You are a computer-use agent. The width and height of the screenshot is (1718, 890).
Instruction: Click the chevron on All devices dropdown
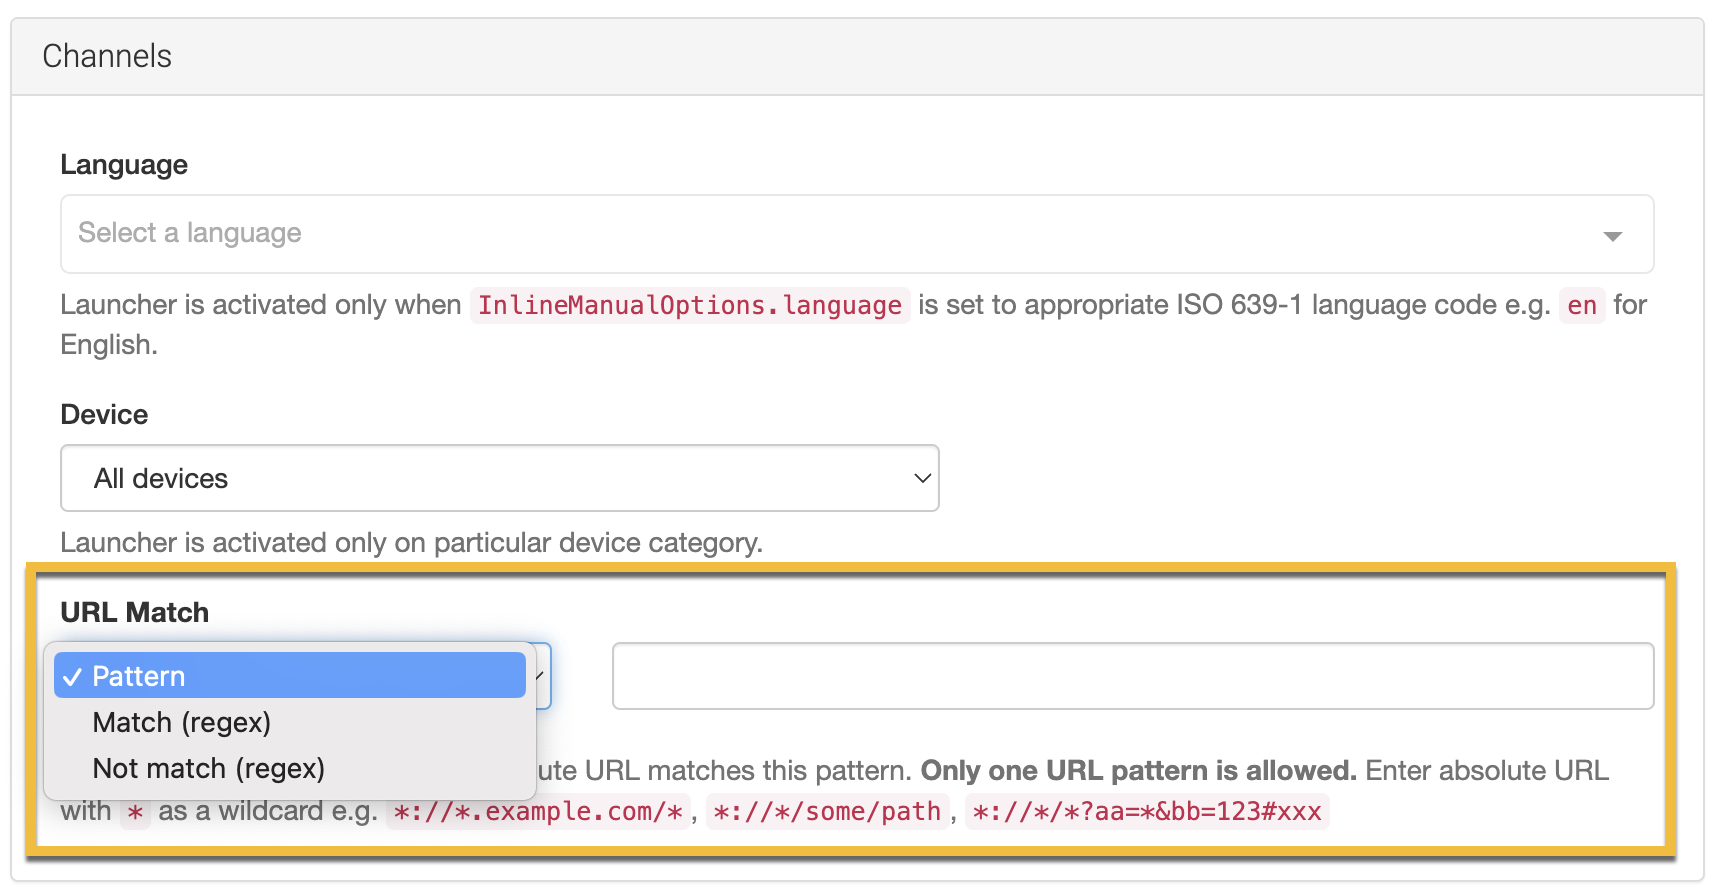click(922, 478)
